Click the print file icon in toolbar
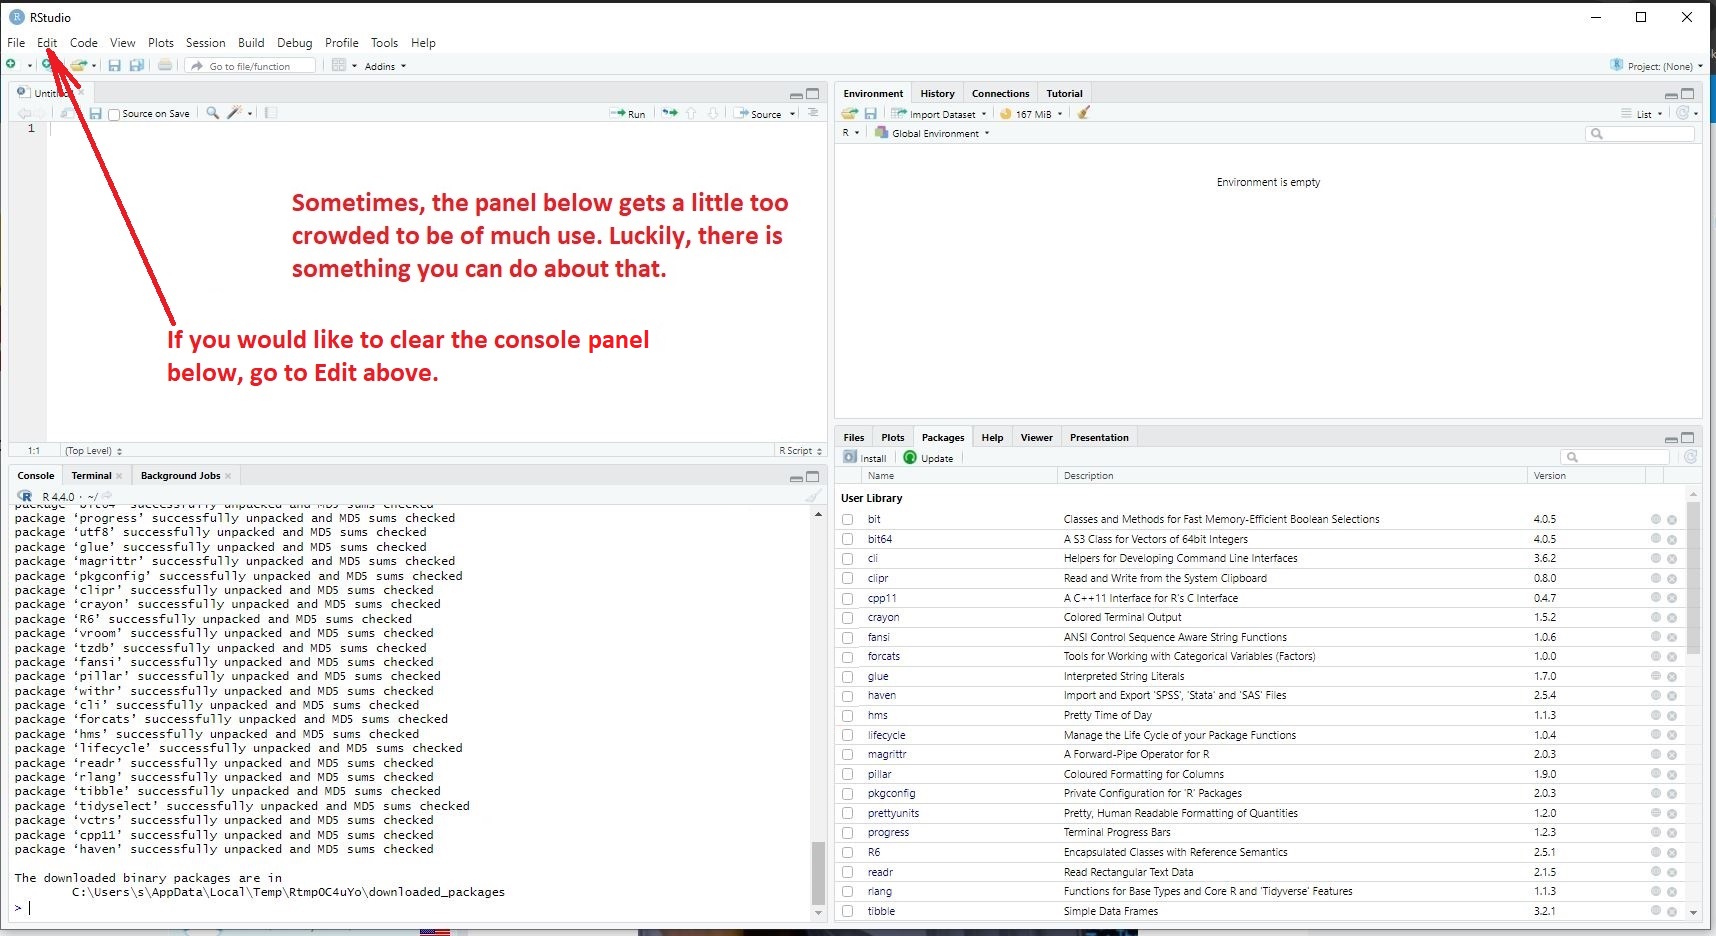This screenshot has height=936, width=1716. [x=165, y=66]
